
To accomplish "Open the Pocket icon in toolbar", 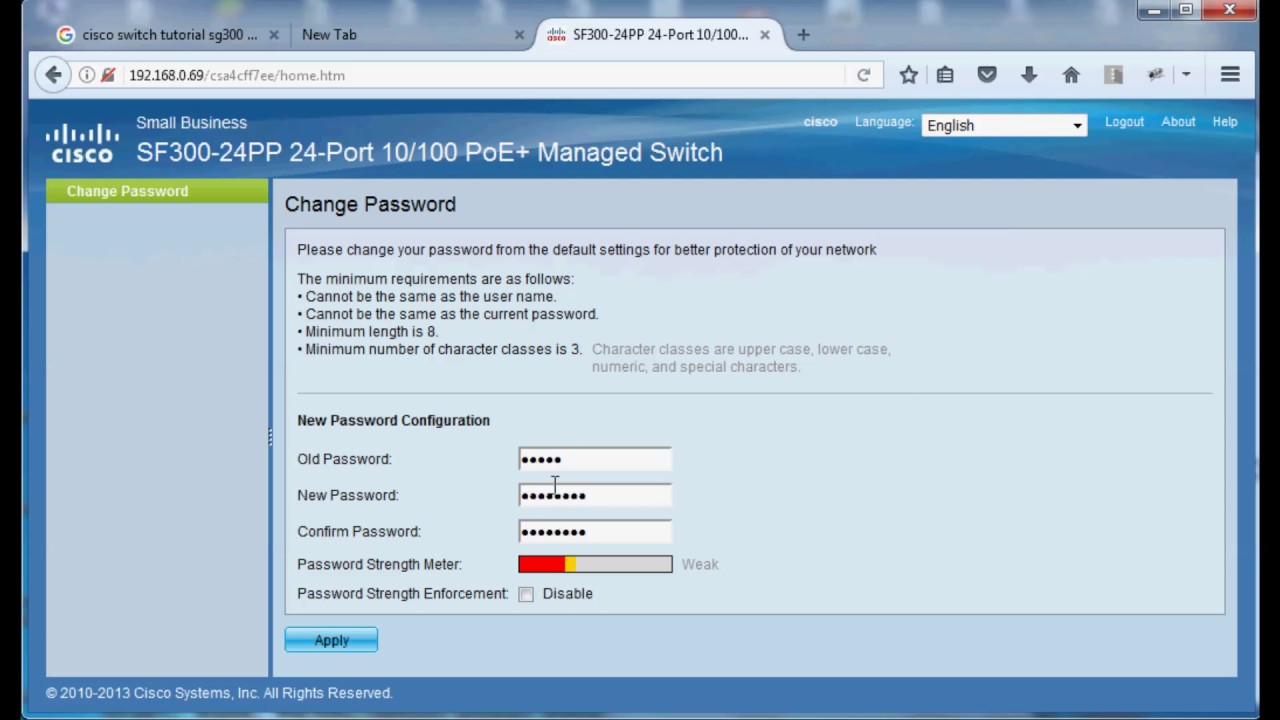I will click(987, 75).
